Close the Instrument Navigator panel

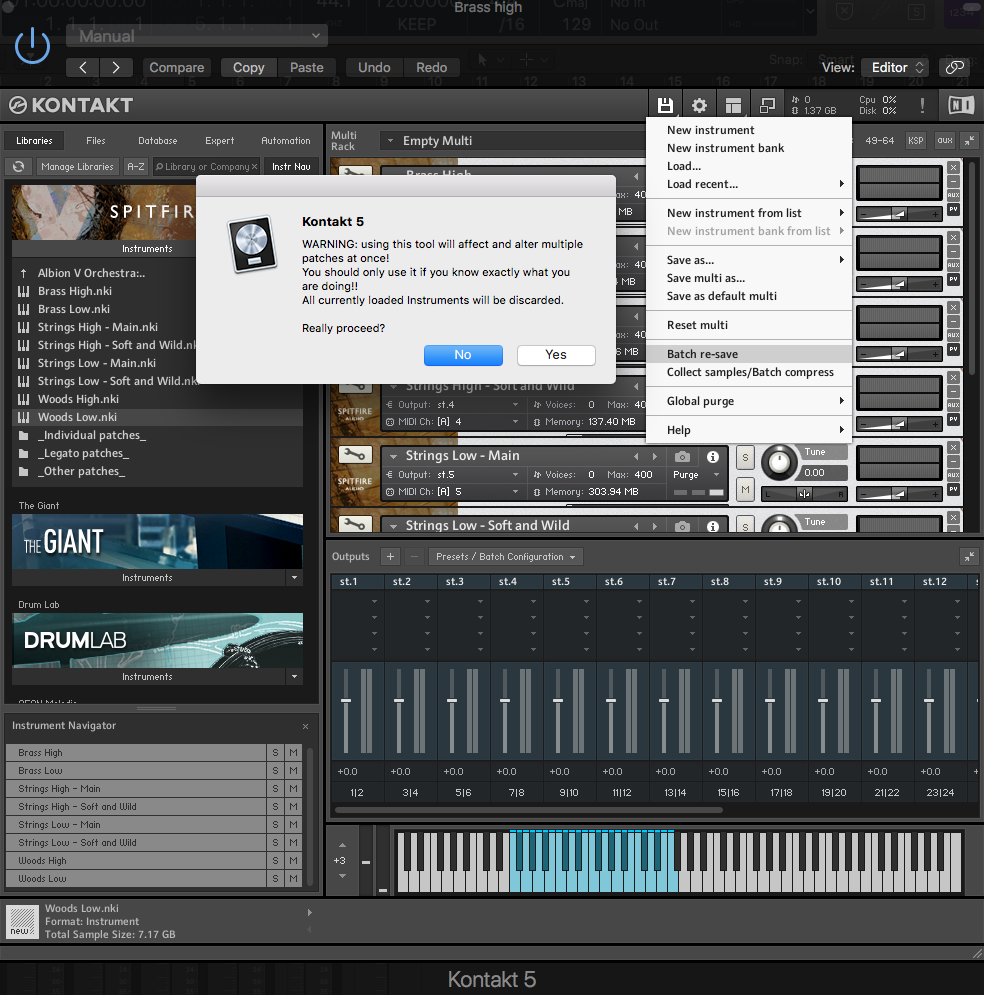pyautogui.click(x=305, y=726)
